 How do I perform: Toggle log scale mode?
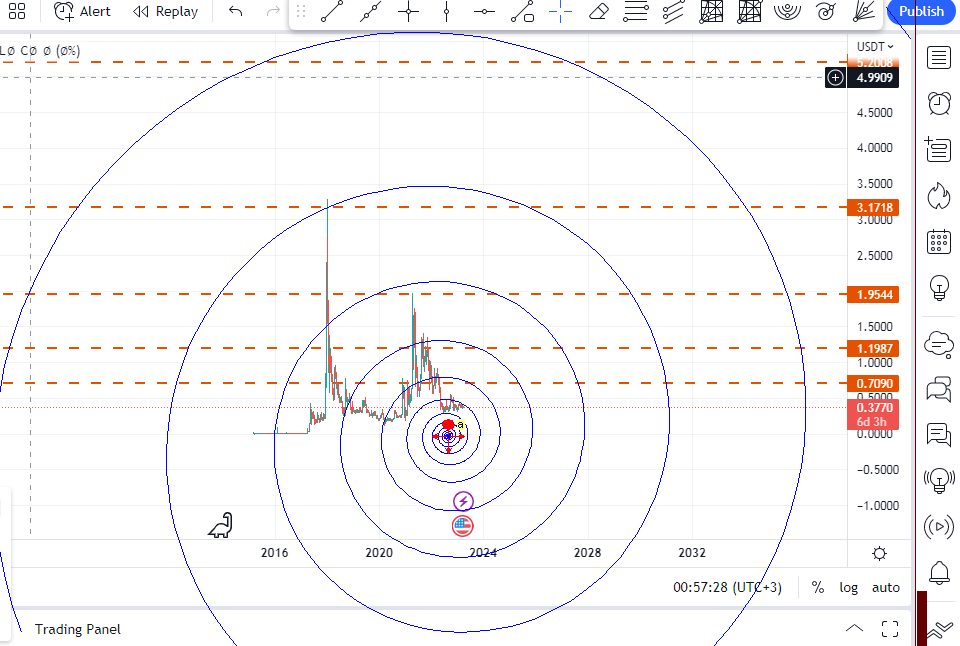(x=848, y=587)
